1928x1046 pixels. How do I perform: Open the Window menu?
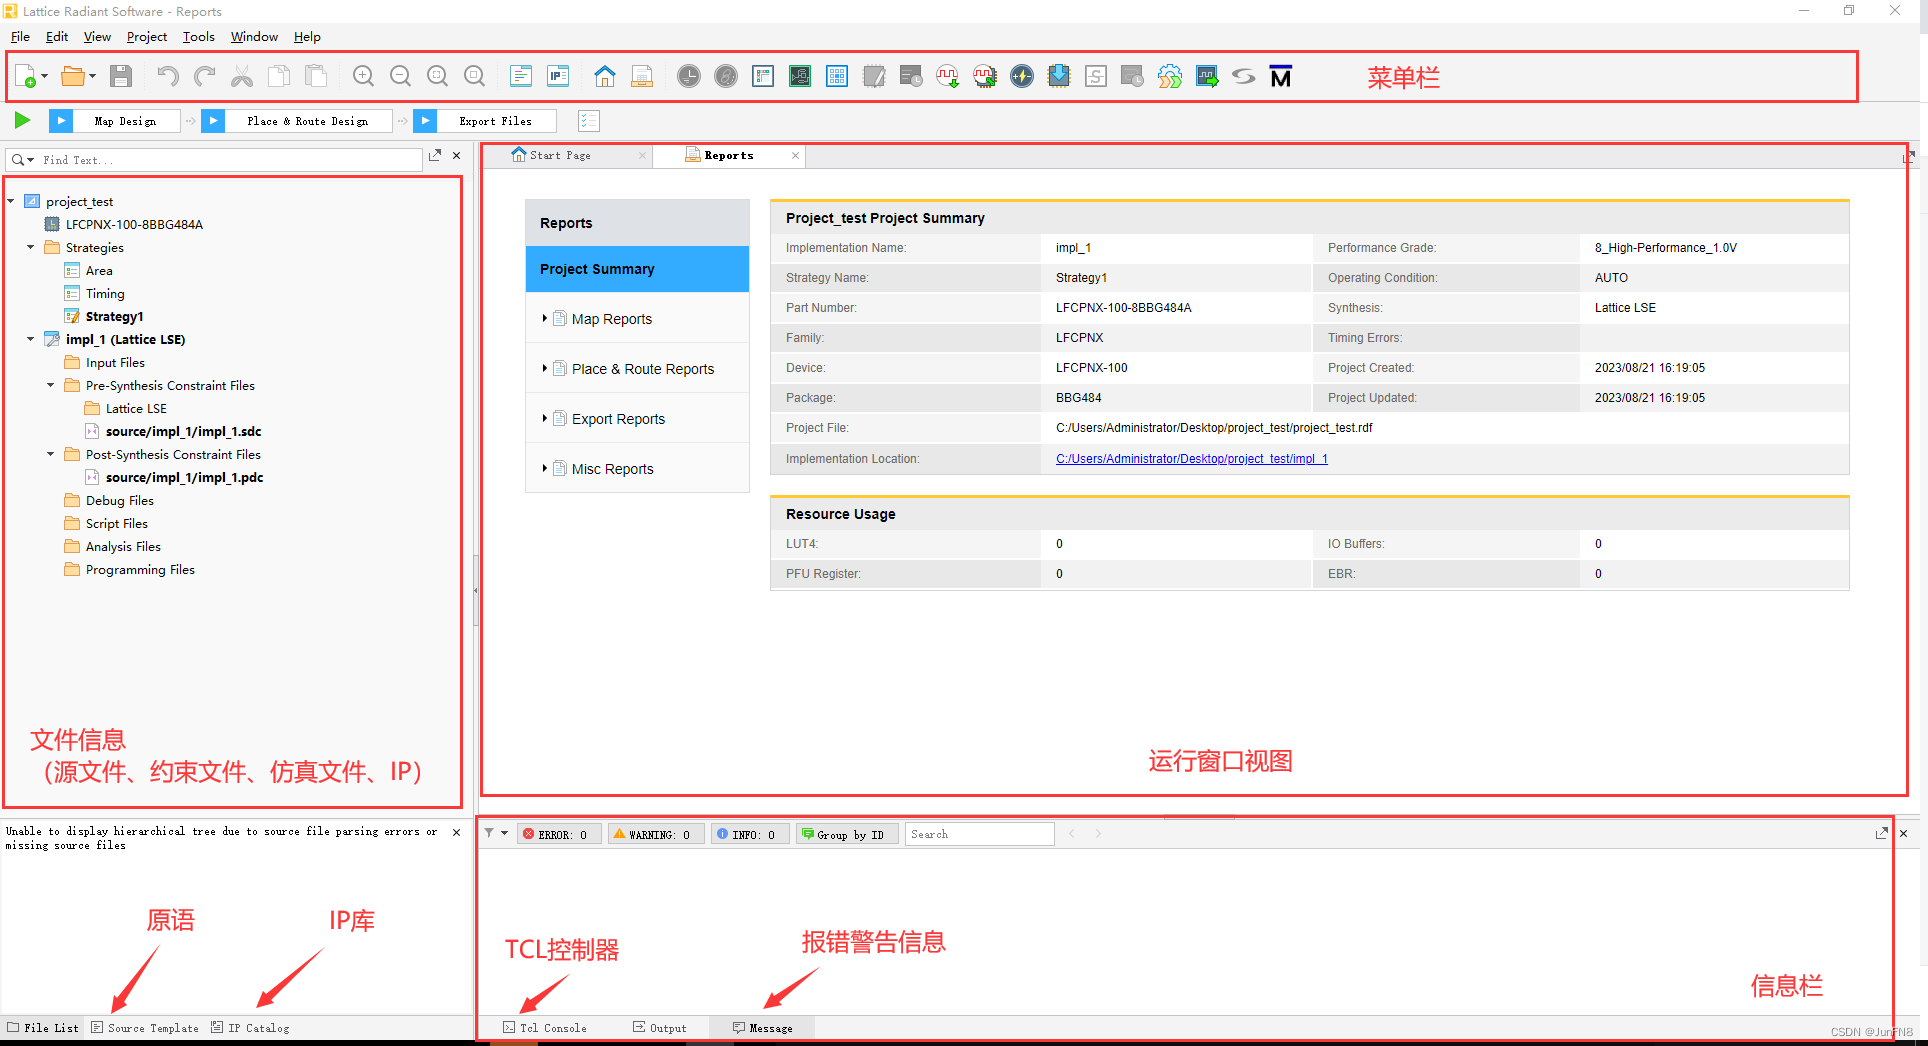click(x=254, y=37)
